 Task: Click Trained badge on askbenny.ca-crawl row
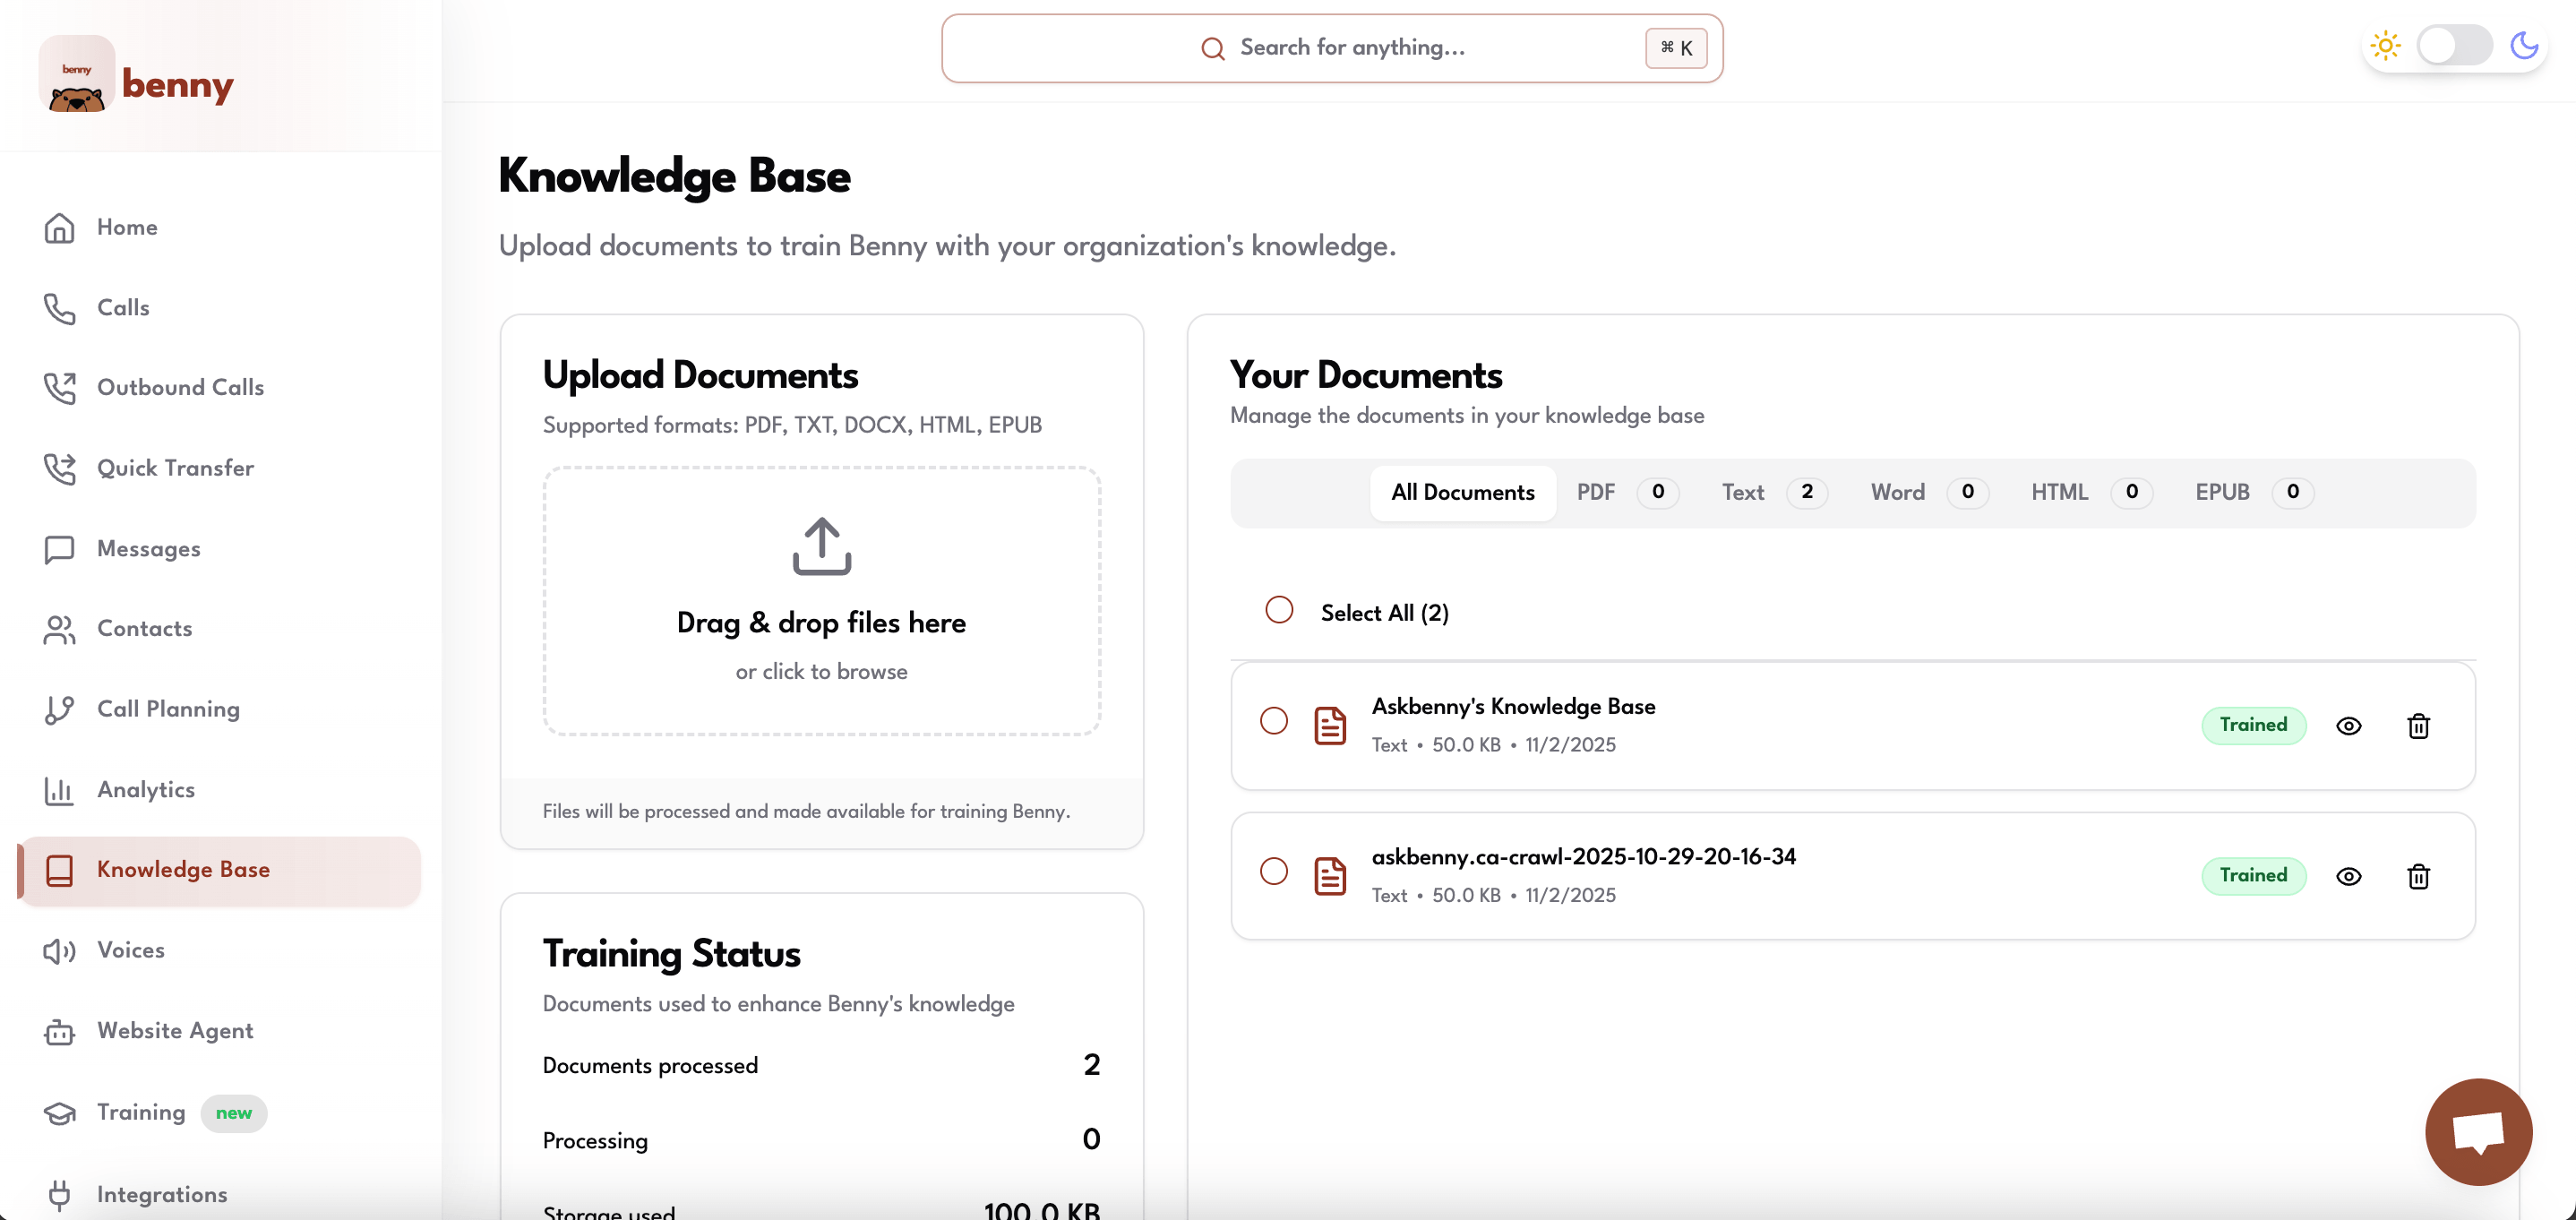(2253, 876)
